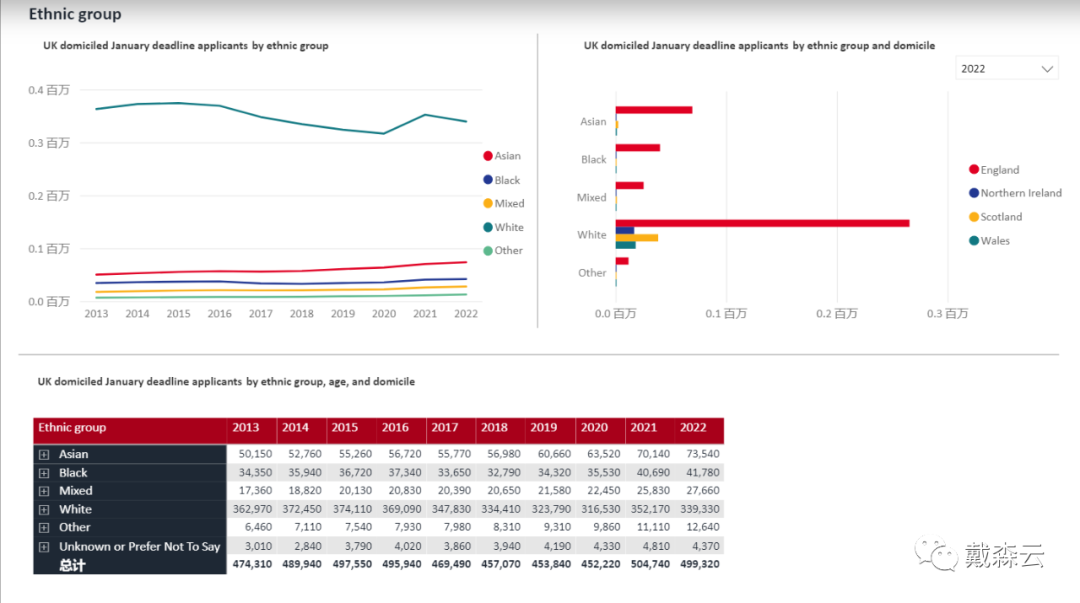Expand the Mixed ethnic group row
1080x603 pixels.
pos(44,491)
